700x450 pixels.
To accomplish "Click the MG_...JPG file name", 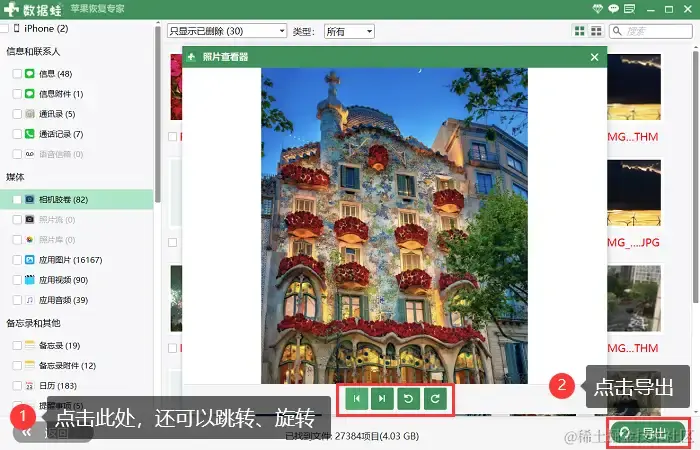I will pos(633,242).
